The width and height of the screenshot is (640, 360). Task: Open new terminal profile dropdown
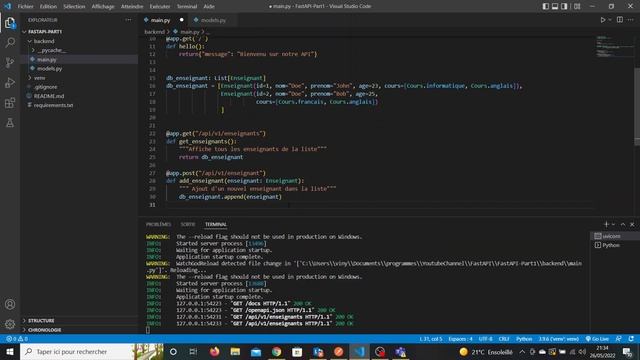pyautogui.click(x=613, y=224)
